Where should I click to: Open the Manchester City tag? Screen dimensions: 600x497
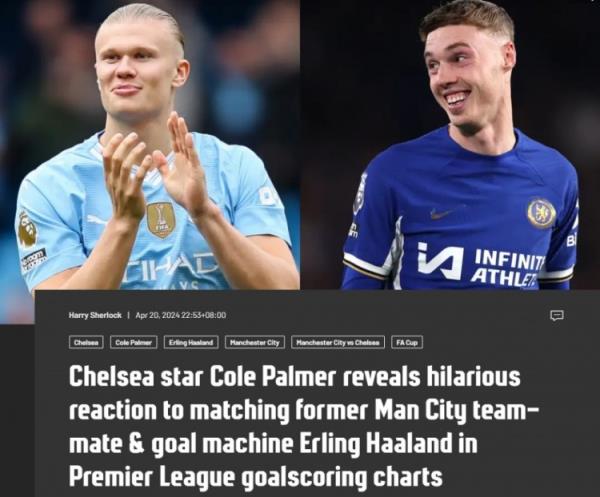pos(255,342)
